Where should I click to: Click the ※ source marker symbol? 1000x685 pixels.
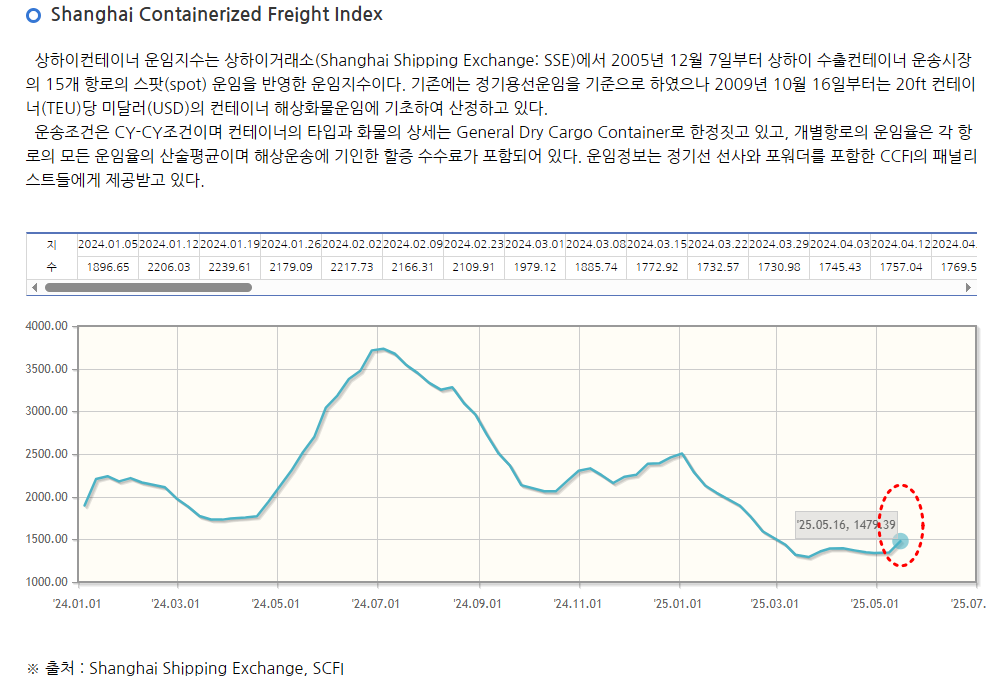[31, 668]
